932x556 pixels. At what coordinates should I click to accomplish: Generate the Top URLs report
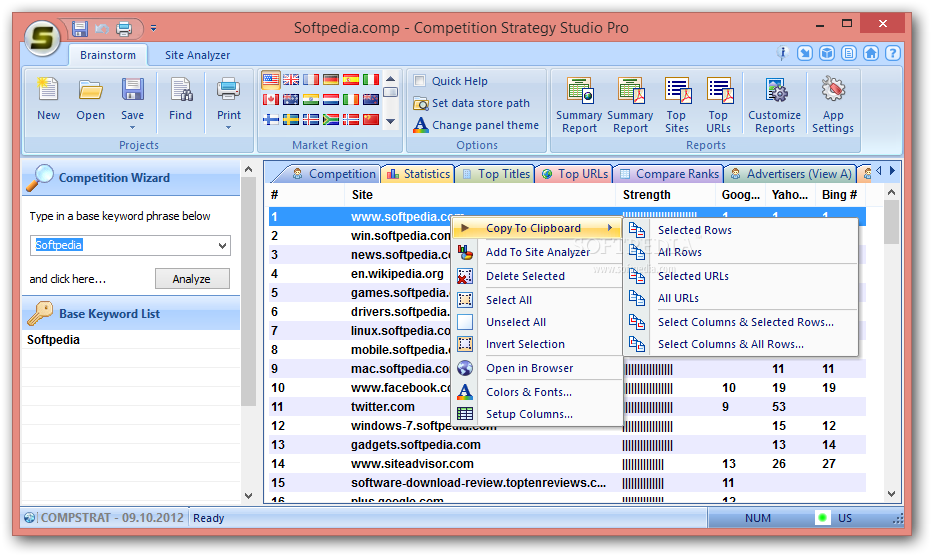[x=719, y=105]
